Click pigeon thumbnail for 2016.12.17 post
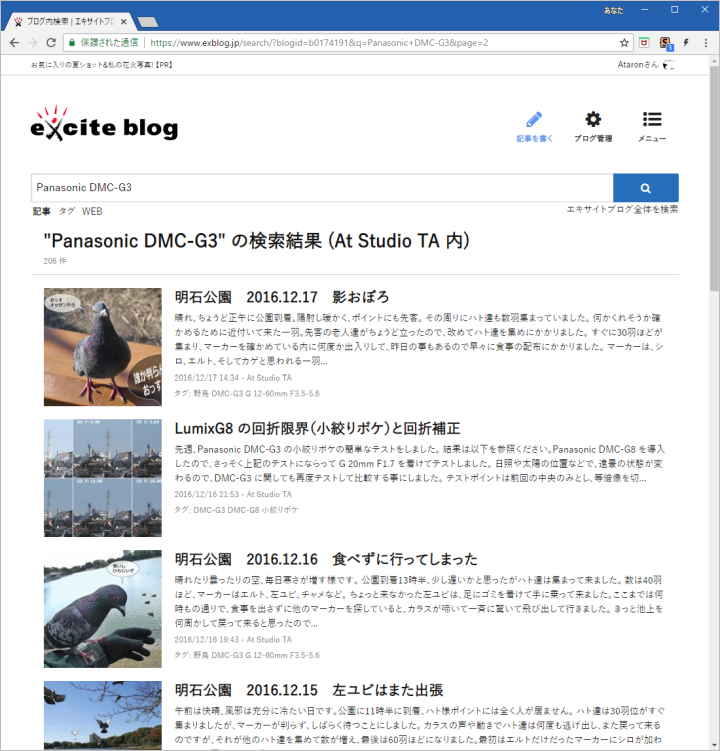This screenshot has height=751, width=720. pyautogui.click(x=103, y=347)
